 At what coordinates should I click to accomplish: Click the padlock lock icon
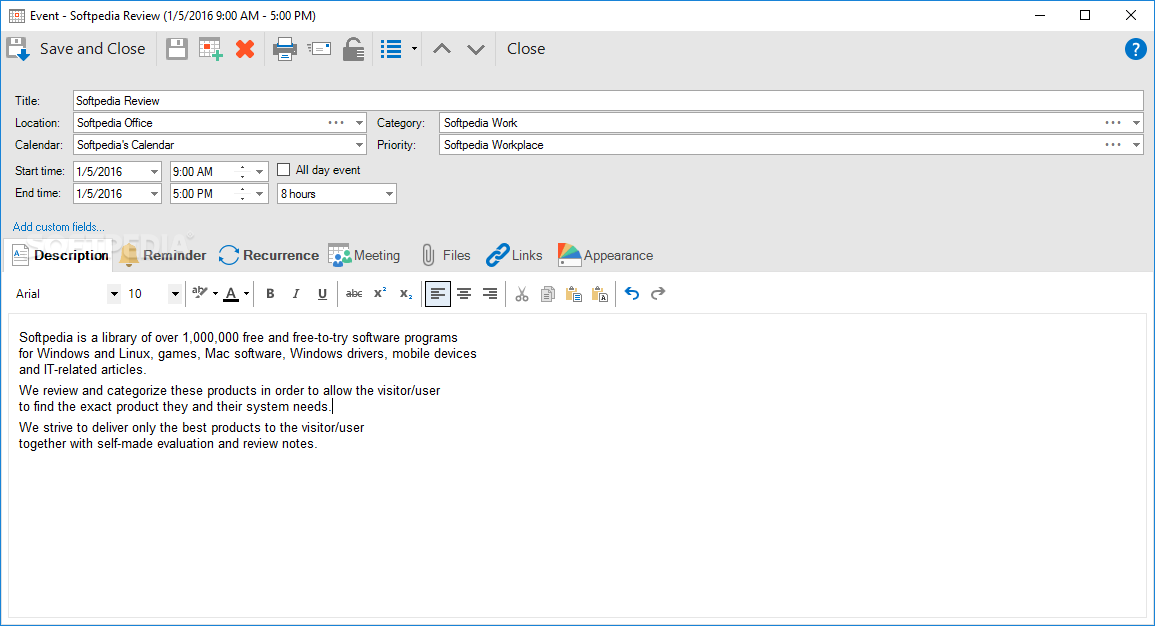pos(354,49)
